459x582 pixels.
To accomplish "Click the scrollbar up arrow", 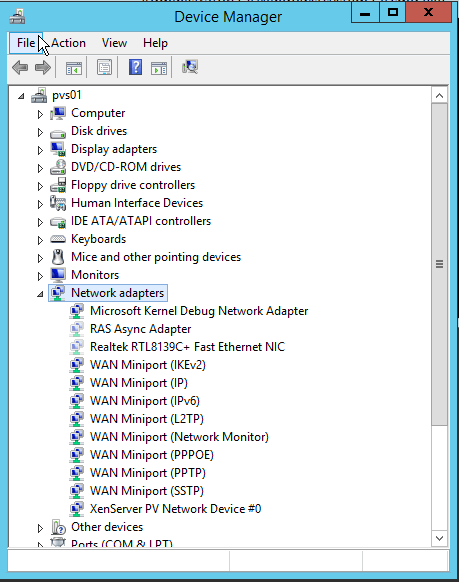I will [439, 96].
